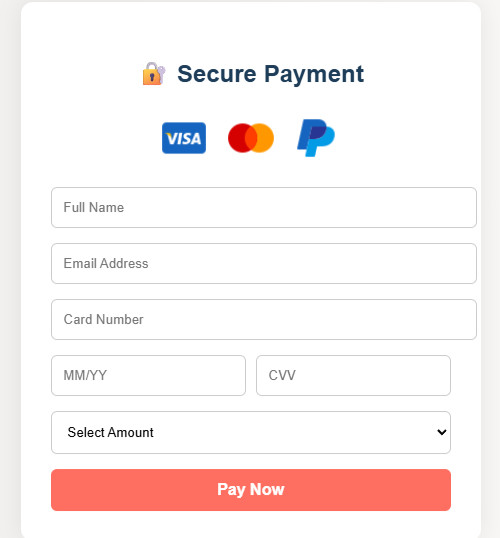The image size is (500, 538).
Task: Click the Pay Now white label text
Action: (x=251, y=490)
